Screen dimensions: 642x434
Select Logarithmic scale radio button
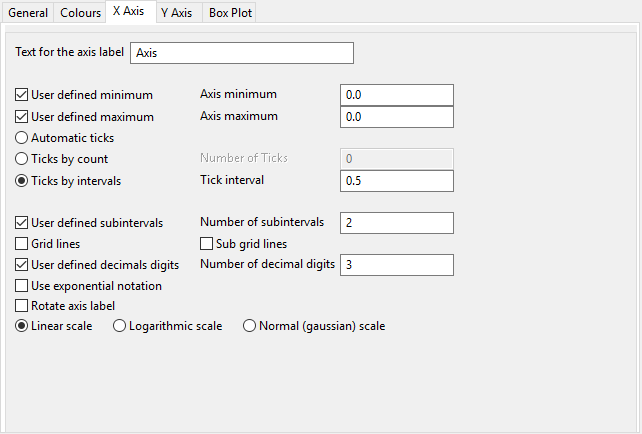(x=121, y=326)
